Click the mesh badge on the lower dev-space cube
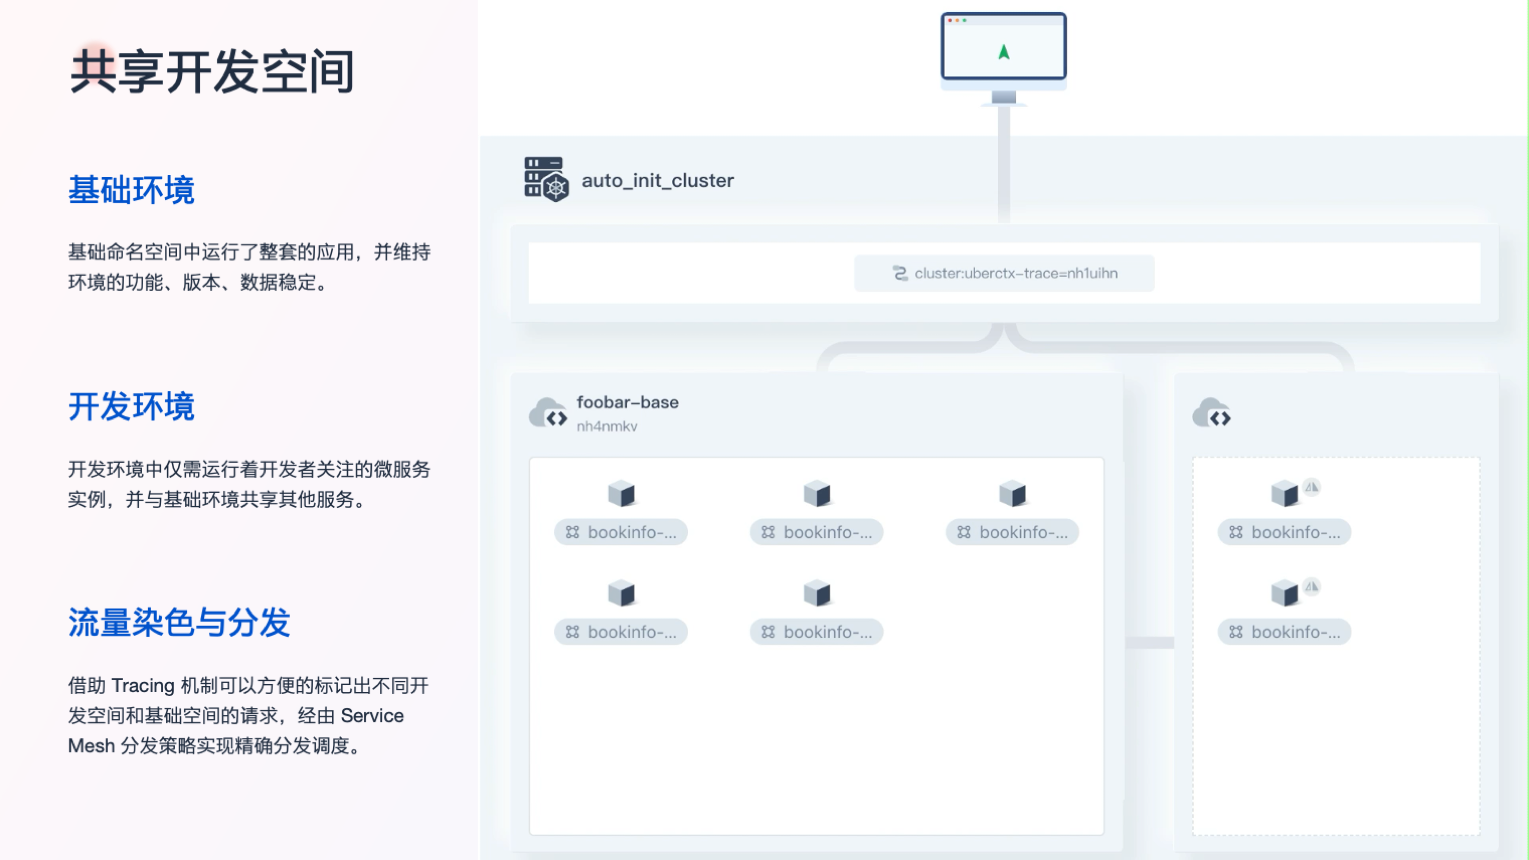Image resolution: width=1529 pixels, height=860 pixels. pyautogui.click(x=1311, y=587)
